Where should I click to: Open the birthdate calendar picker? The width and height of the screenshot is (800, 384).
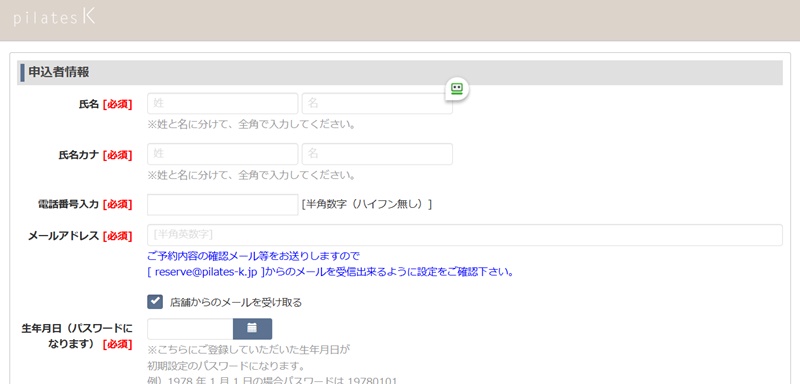click(x=253, y=329)
